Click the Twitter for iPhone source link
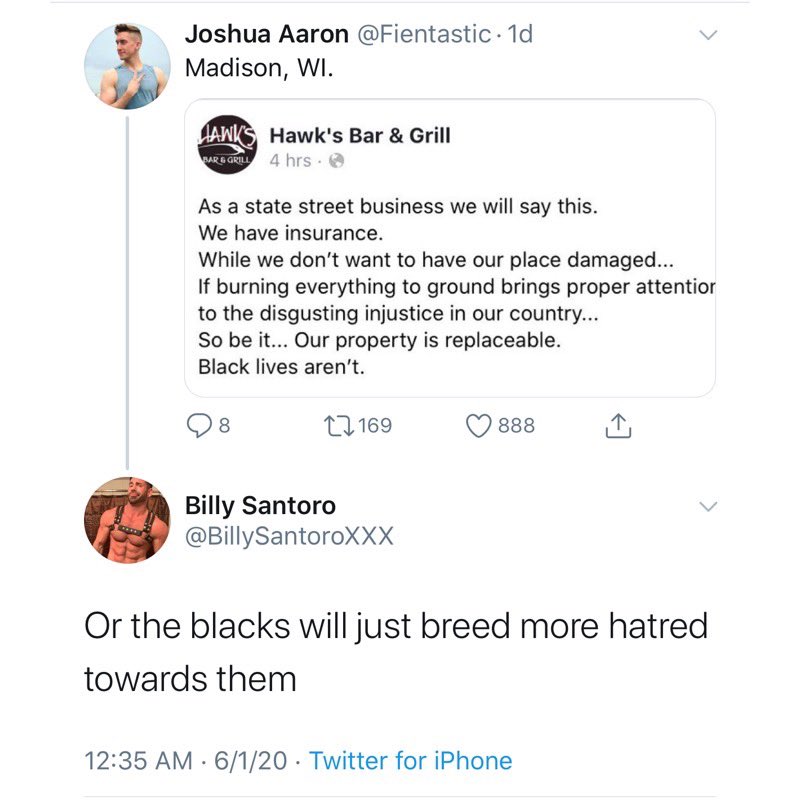The width and height of the screenshot is (800, 800). pos(411,761)
